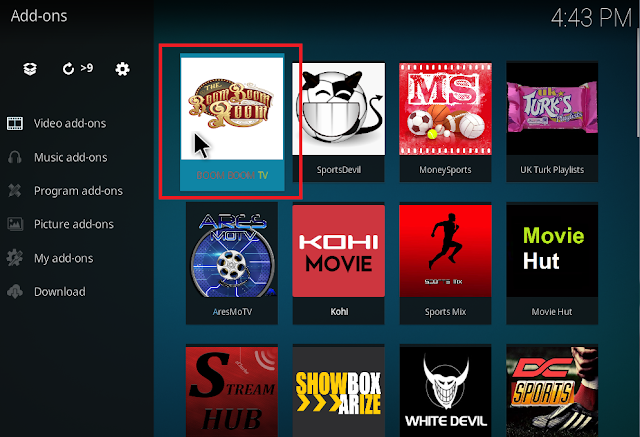This screenshot has width=640, height=437.
Task: Launch the SportsDevil soccer ball add-on
Action: pos(338,109)
